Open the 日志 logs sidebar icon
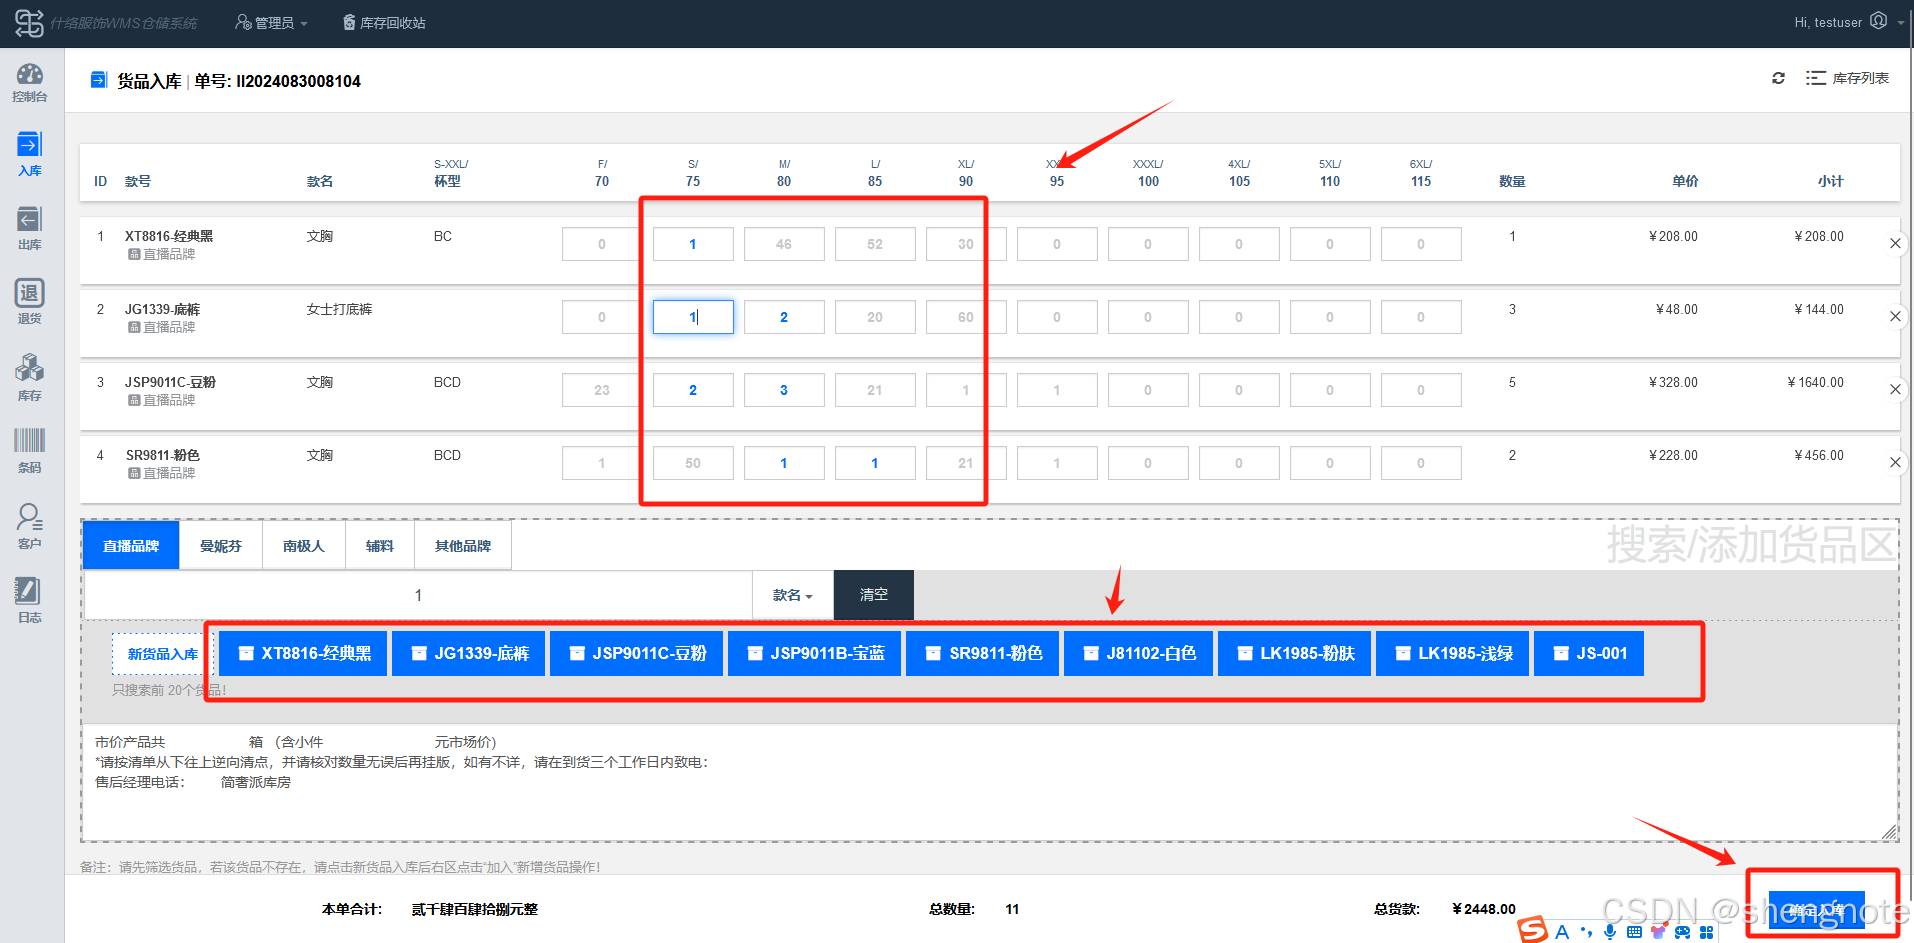The height and width of the screenshot is (943, 1914). (30, 599)
